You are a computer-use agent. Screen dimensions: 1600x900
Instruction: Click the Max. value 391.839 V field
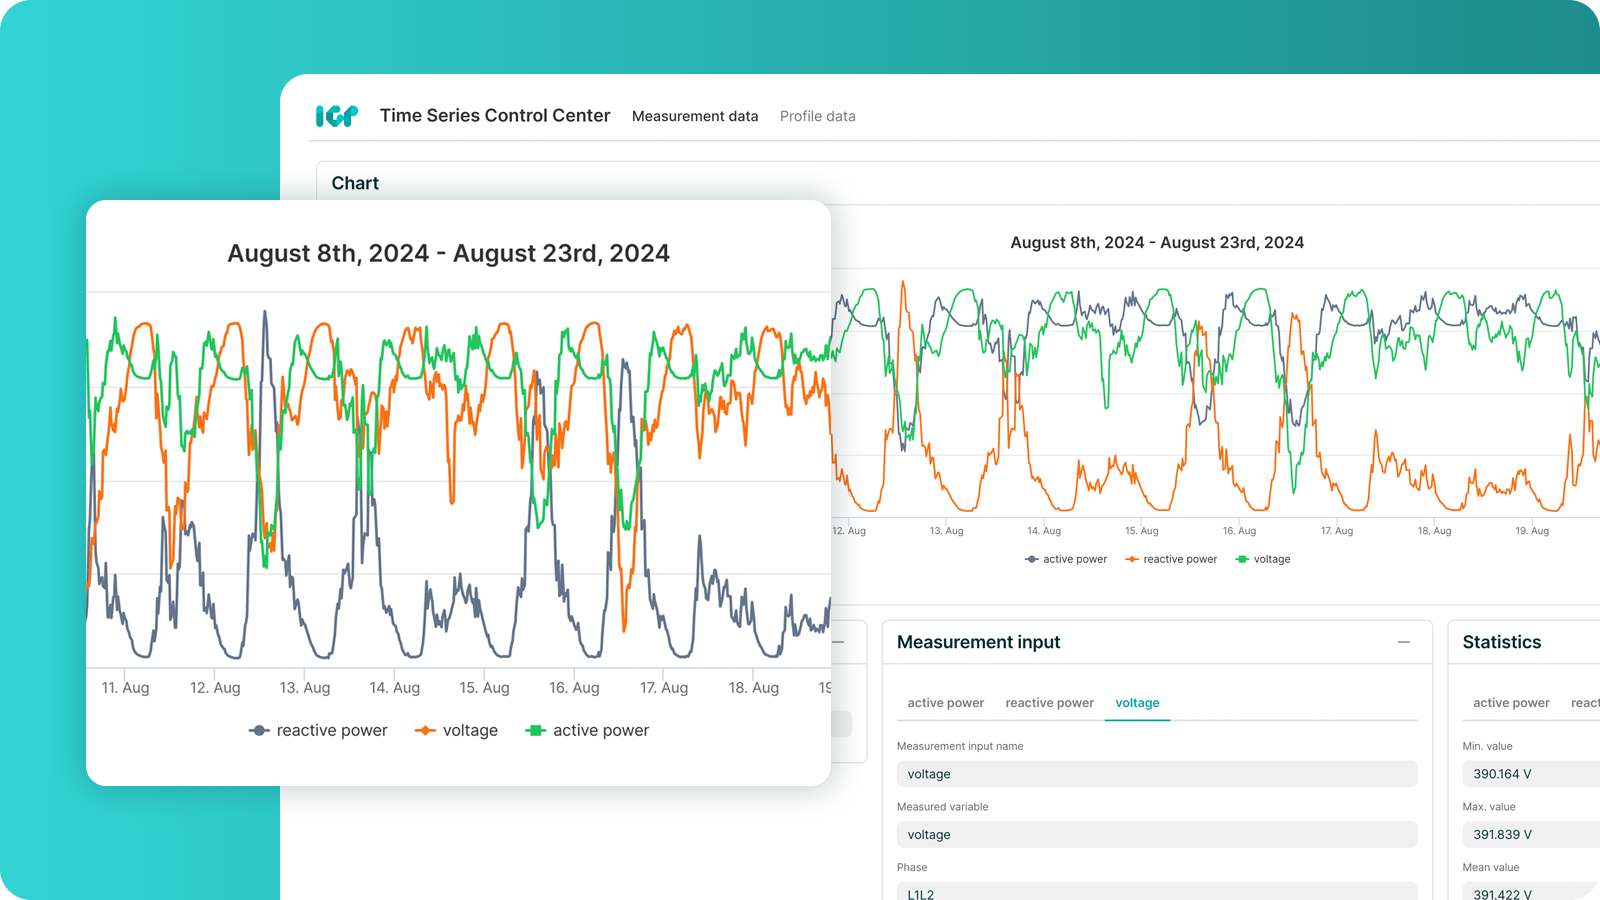point(1531,835)
